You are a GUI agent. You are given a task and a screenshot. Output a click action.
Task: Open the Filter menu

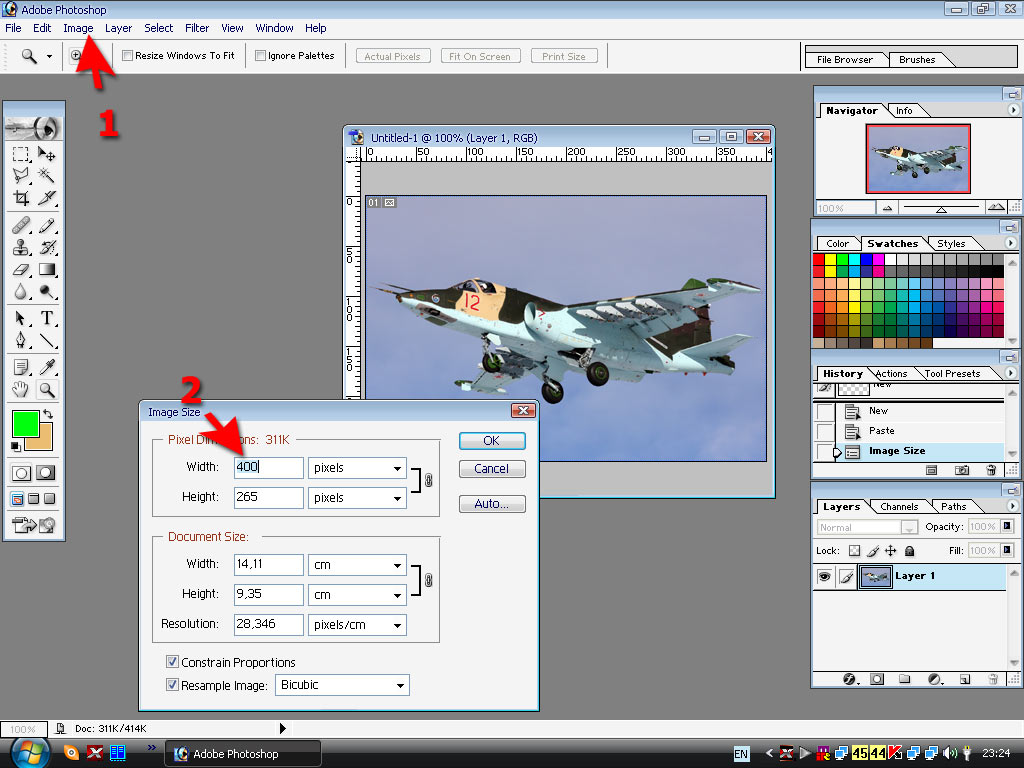(x=197, y=28)
